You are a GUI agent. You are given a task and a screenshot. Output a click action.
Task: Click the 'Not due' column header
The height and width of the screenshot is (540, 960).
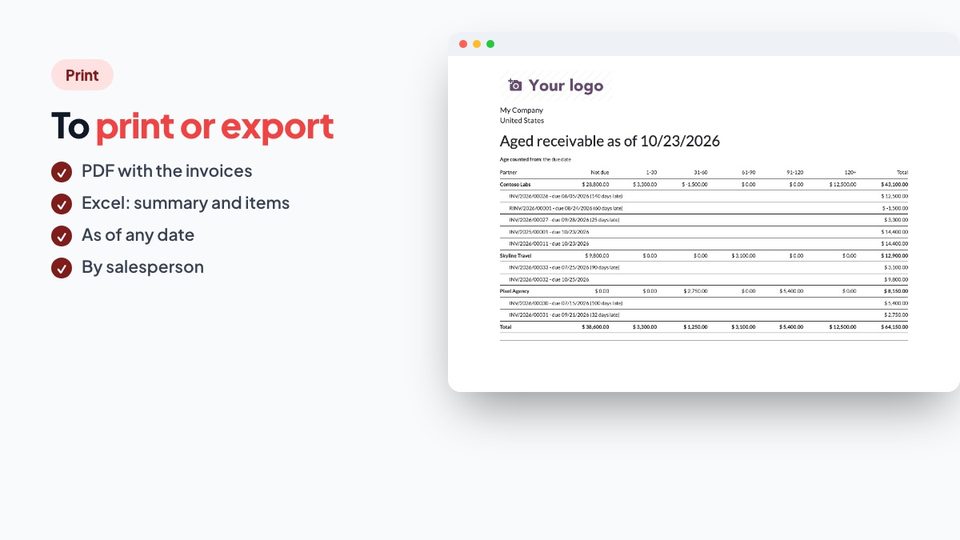(599, 173)
